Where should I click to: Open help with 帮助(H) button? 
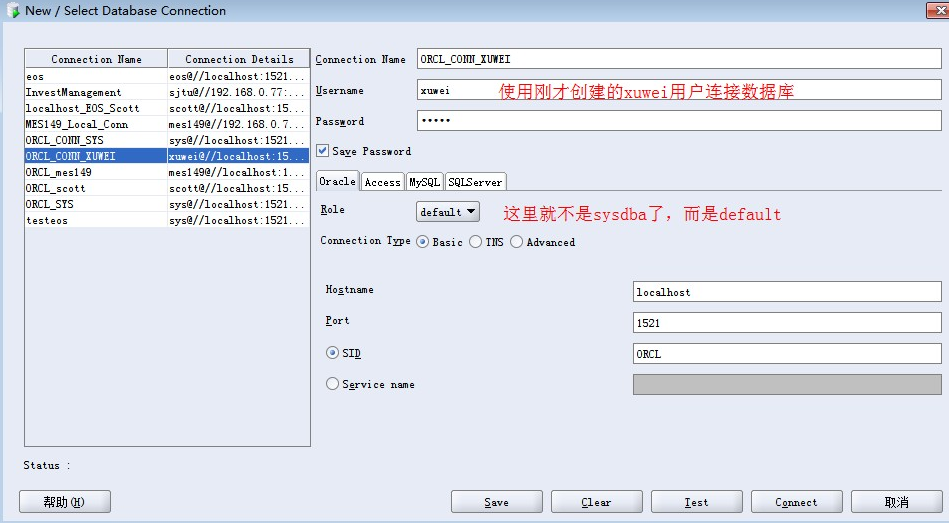coord(65,502)
